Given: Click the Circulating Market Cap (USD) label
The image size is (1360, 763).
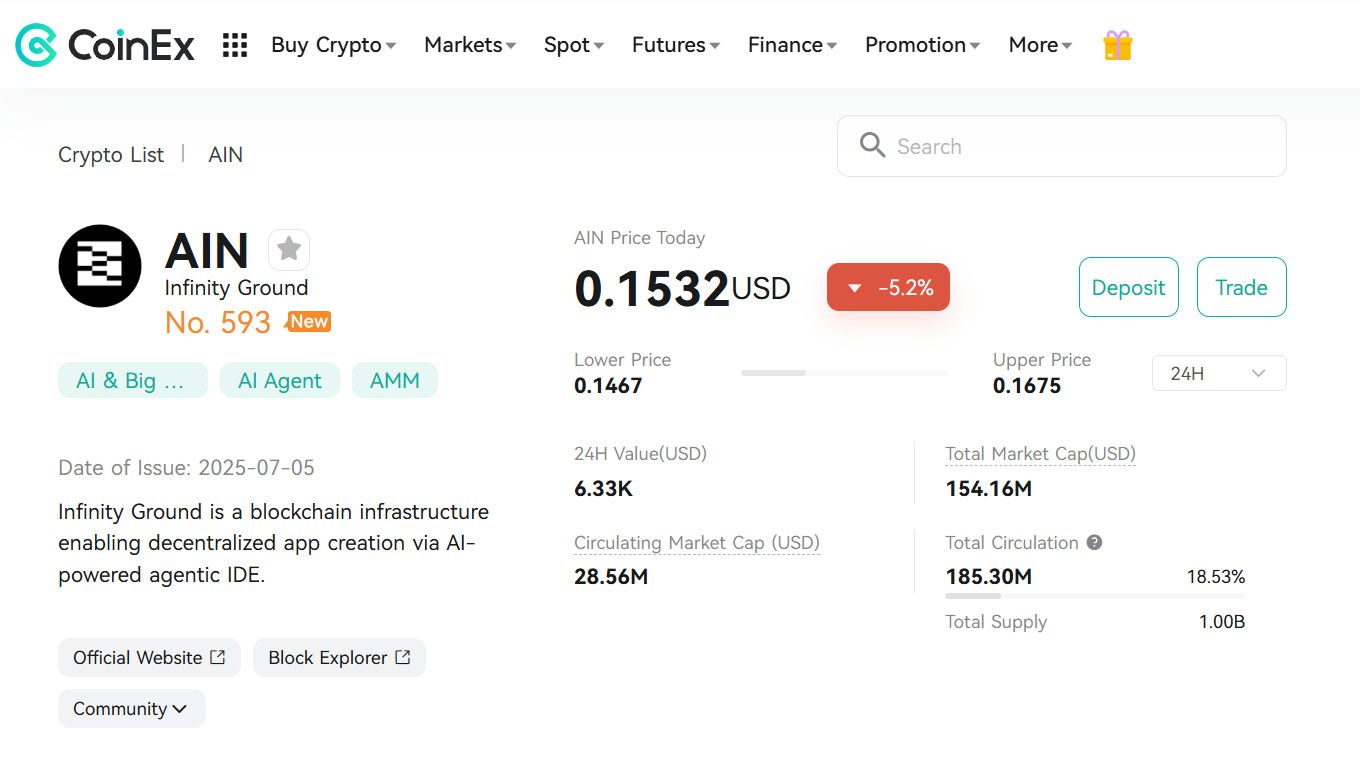Looking at the screenshot, I should 697,542.
